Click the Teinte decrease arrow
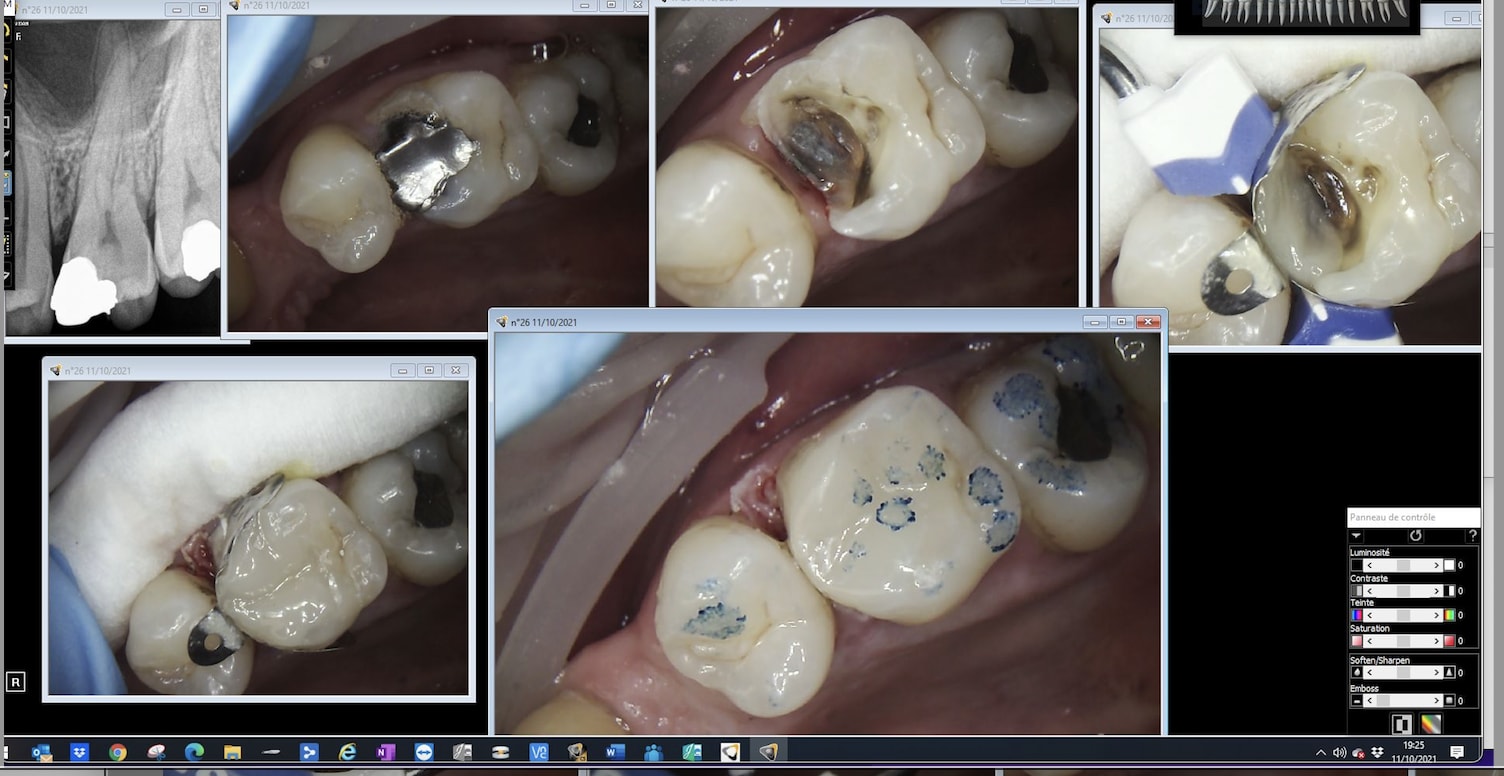Image resolution: width=1504 pixels, height=776 pixels. [1370, 616]
